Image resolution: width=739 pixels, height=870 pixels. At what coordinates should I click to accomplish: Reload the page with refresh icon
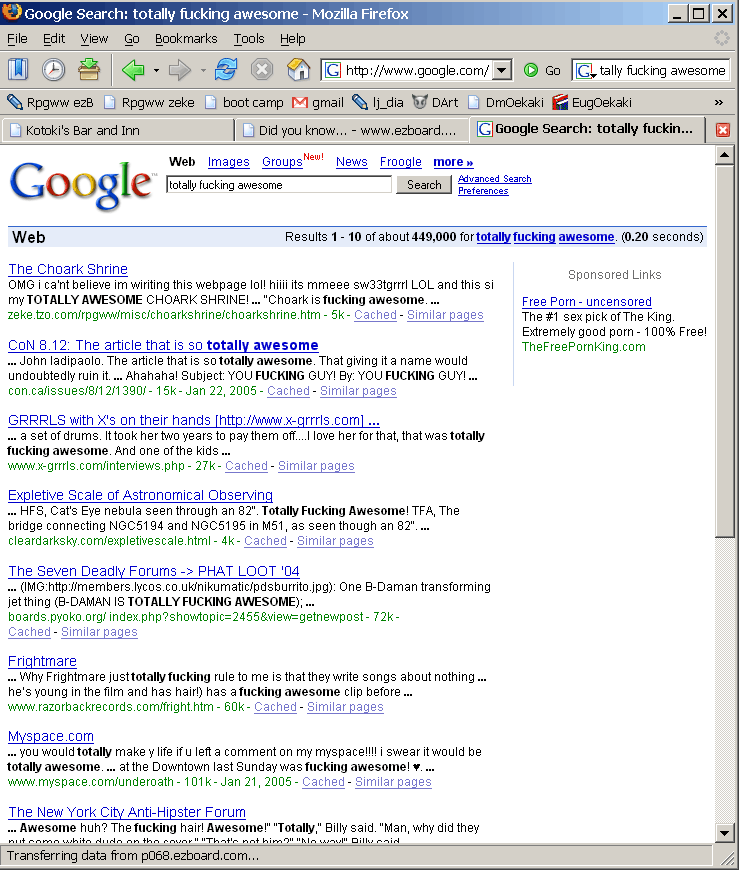coord(226,70)
